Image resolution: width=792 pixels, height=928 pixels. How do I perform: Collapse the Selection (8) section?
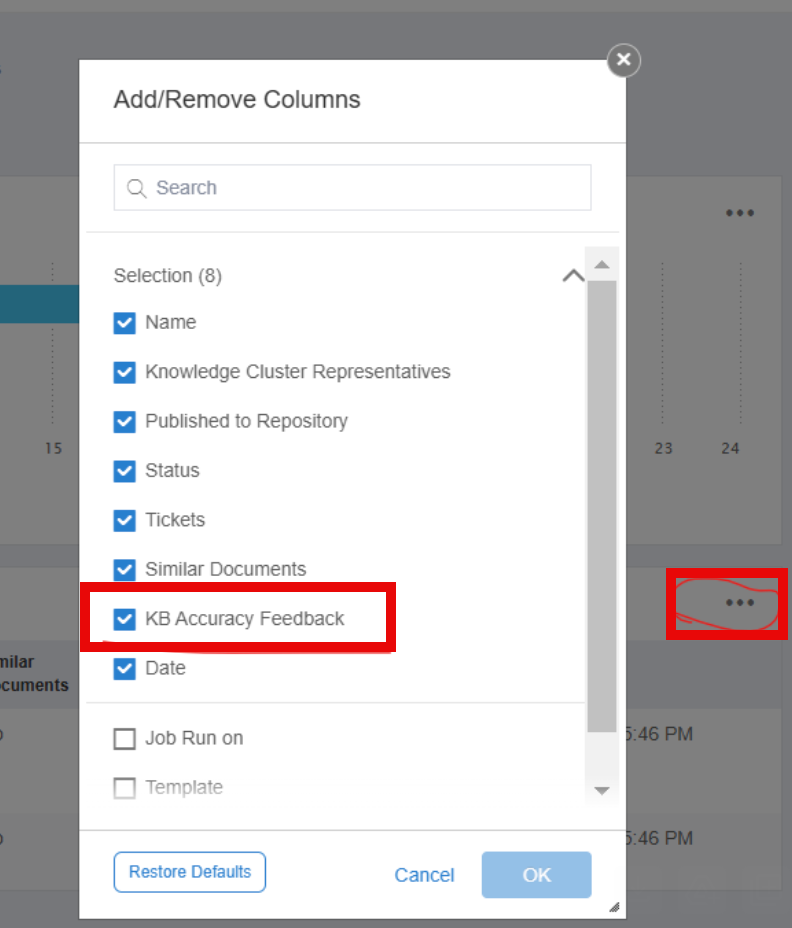573,276
